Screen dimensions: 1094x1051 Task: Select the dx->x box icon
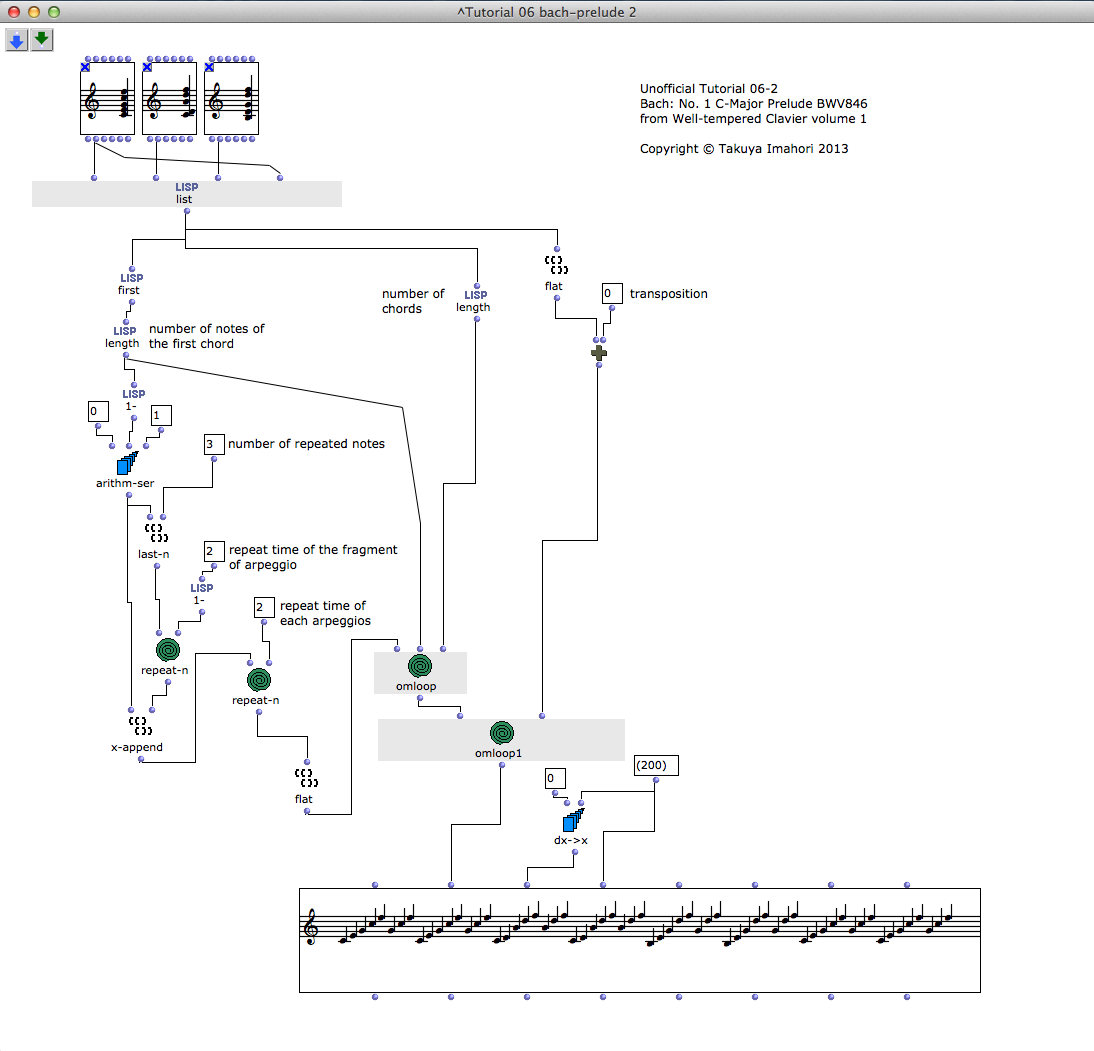click(x=572, y=820)
